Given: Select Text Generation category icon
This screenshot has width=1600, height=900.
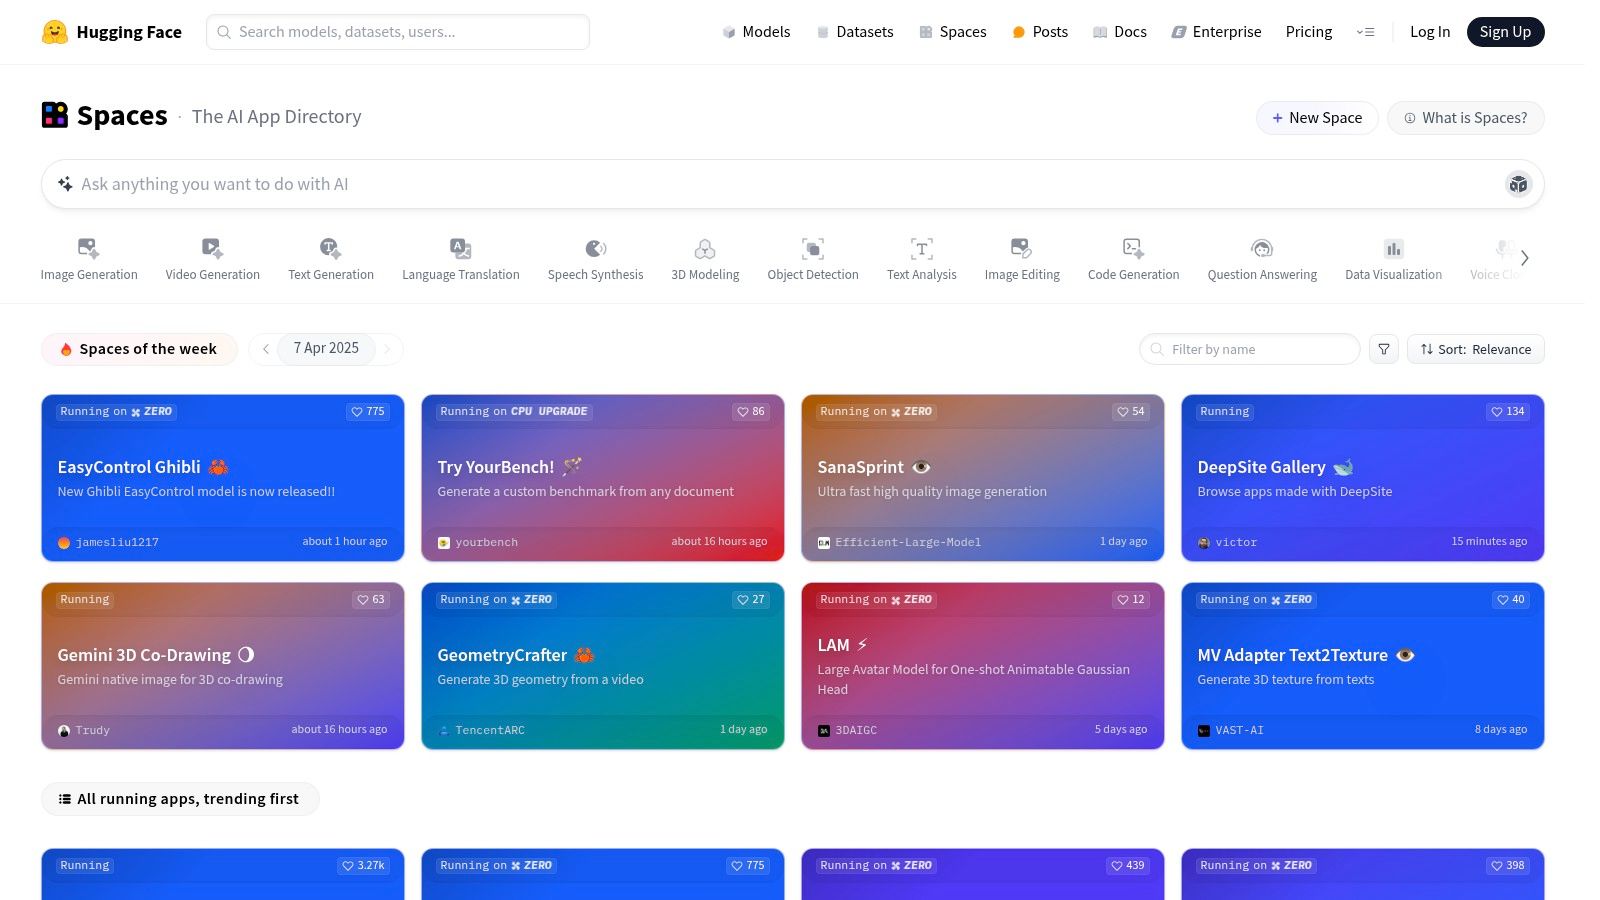Looking at the screenshot, I should [330, 248].
